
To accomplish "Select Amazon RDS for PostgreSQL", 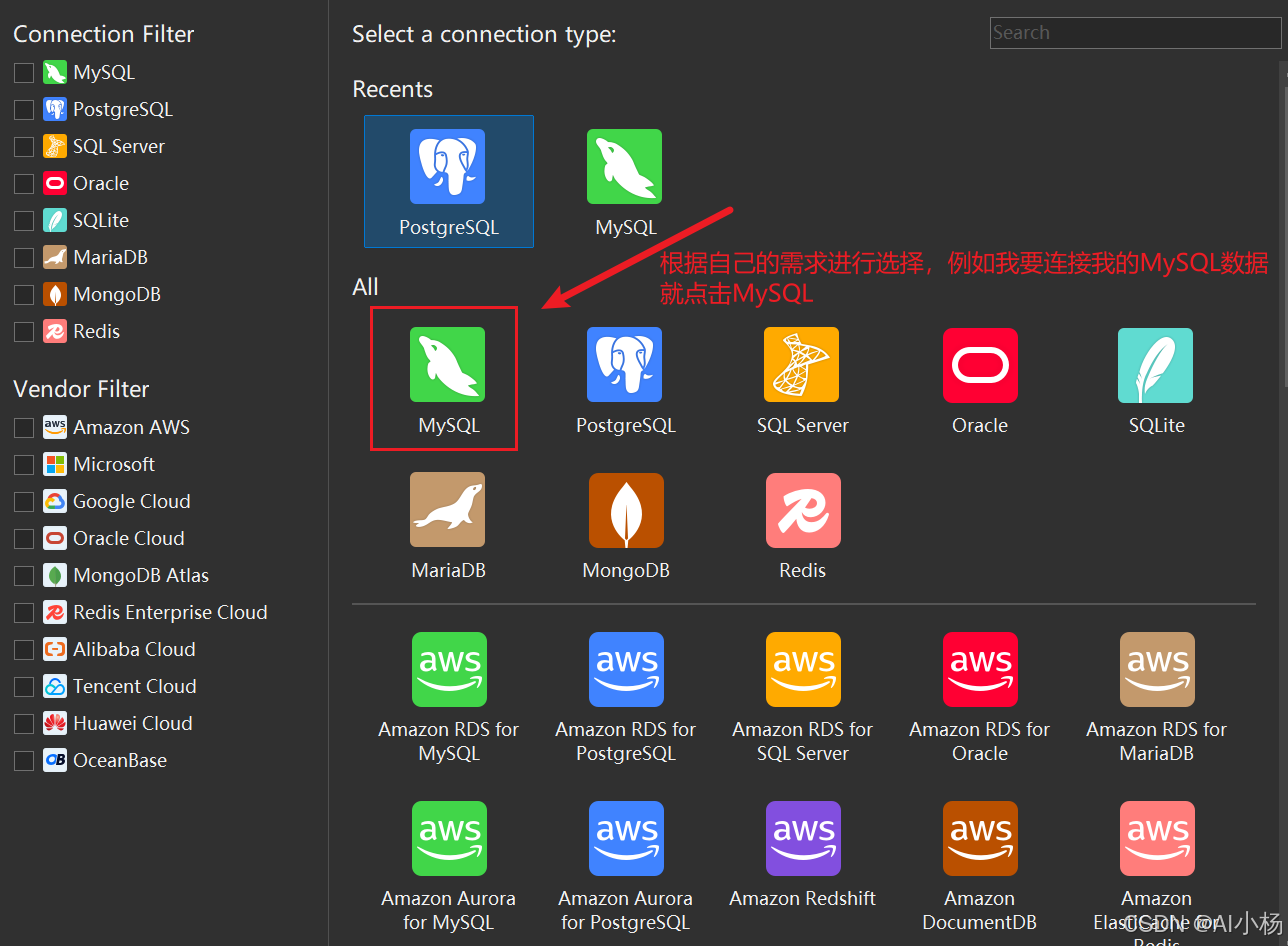I will 625,697.
